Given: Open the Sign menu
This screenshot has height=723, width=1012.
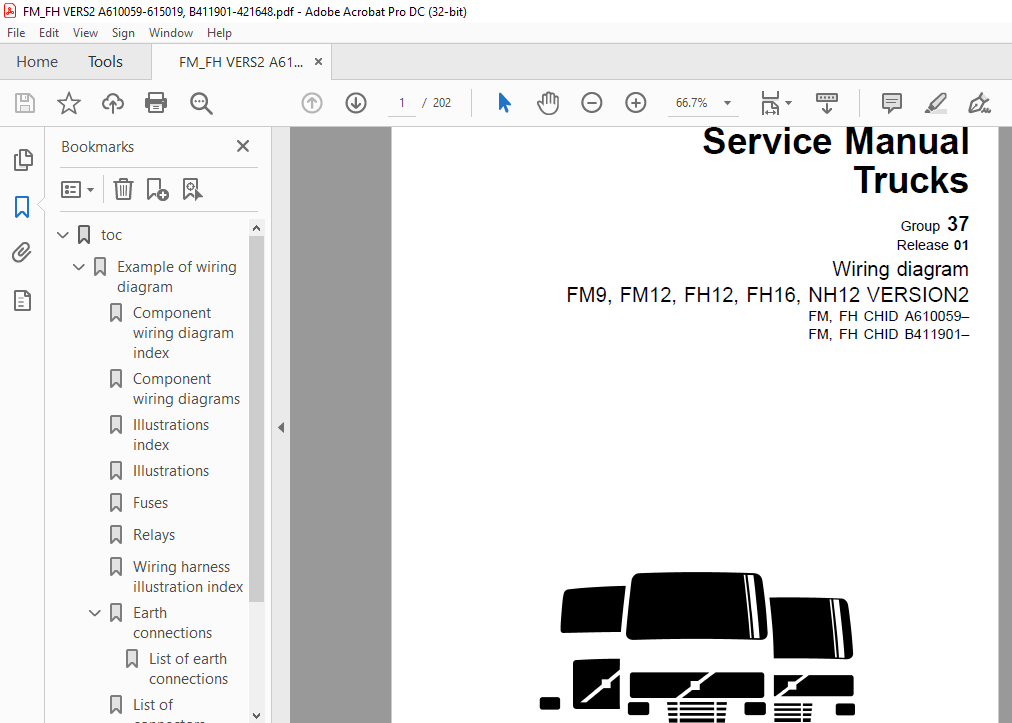Looking at the screenshot, I should [123, 33].
